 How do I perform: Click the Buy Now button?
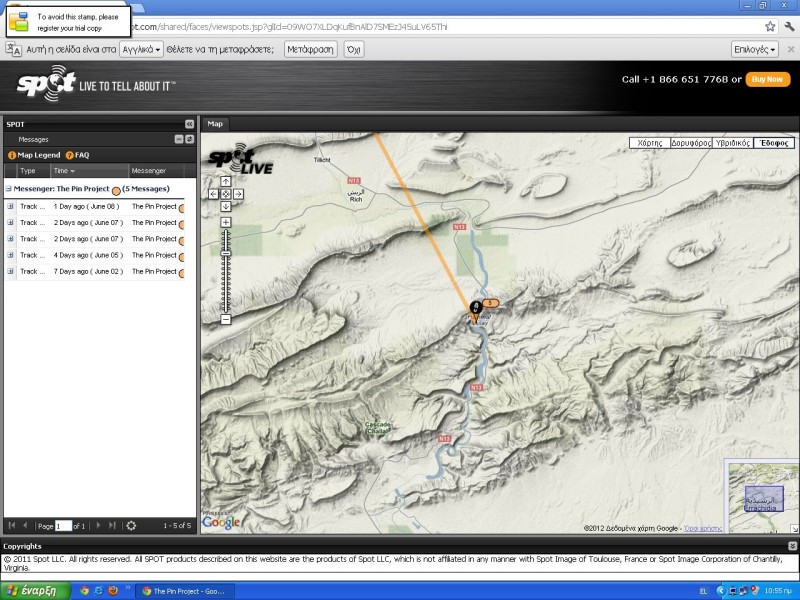click(767, 80)
